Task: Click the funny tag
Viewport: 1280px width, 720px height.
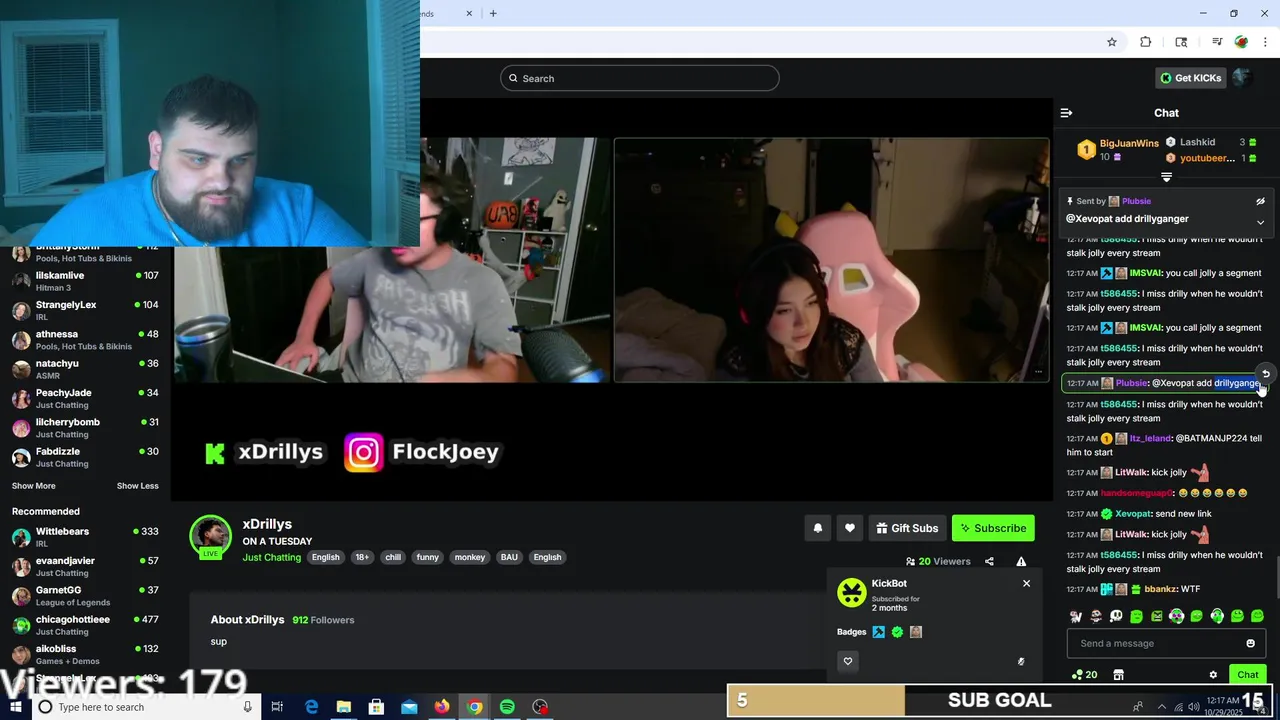Action: [428, 557]
